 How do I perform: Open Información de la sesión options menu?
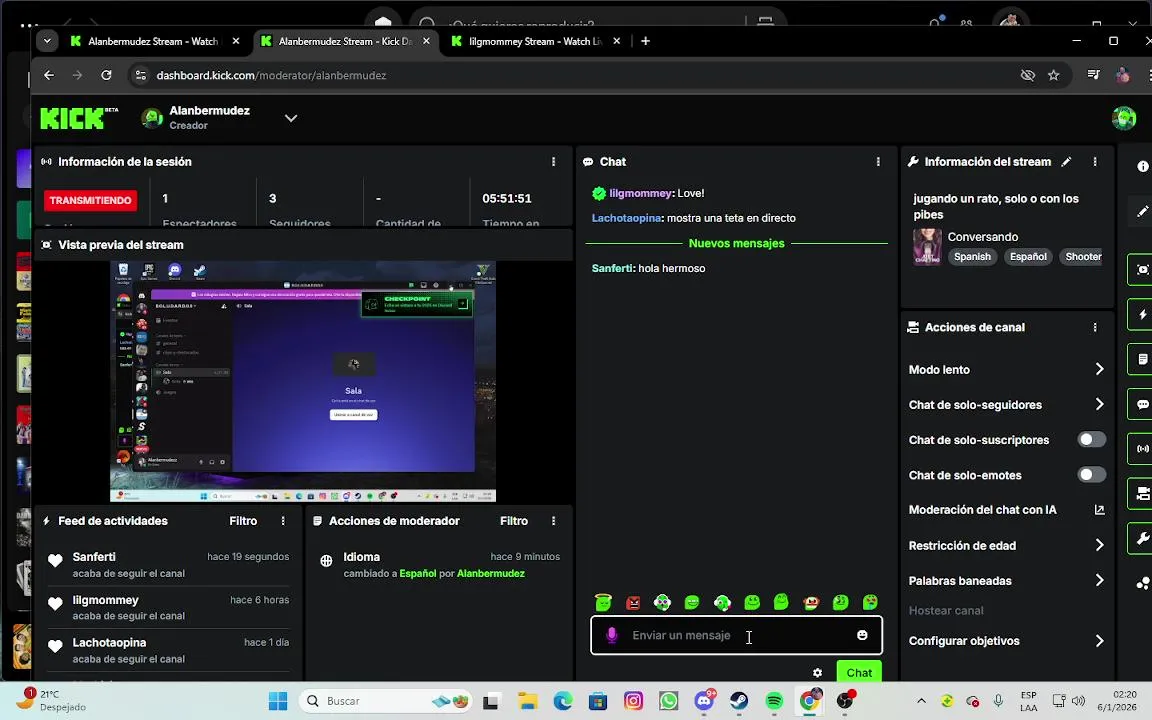(553, 162)
